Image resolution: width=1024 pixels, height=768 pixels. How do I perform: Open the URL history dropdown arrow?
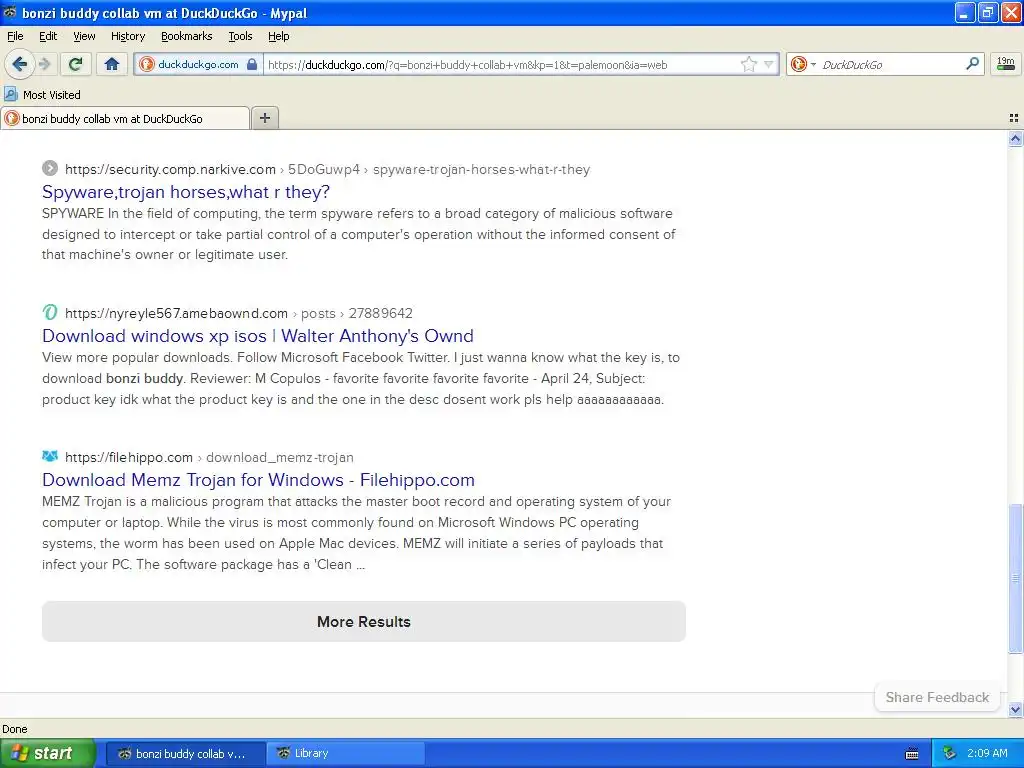click(x=769, y=64)
